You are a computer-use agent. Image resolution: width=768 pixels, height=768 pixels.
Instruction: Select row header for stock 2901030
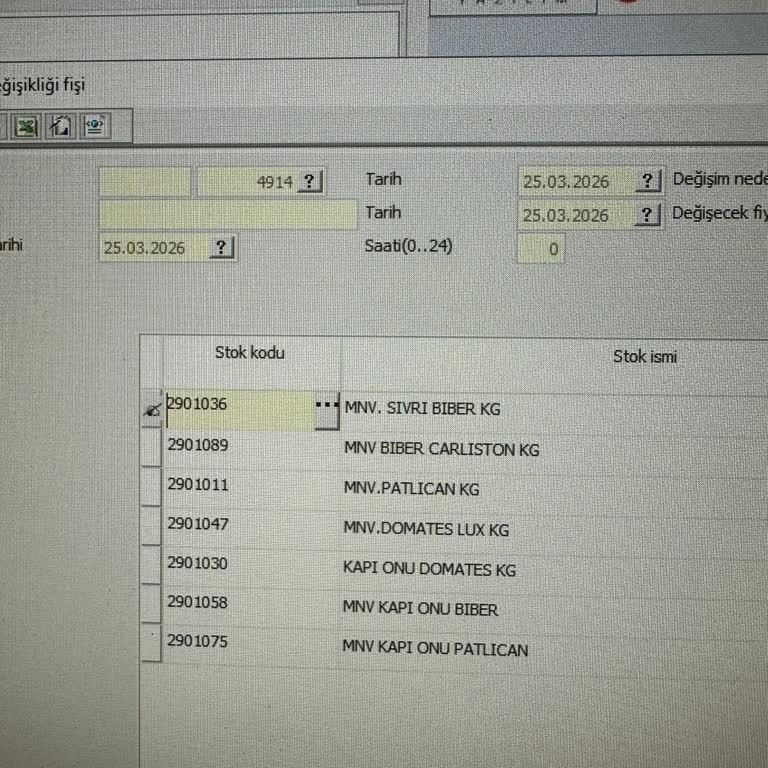(151, 565)
